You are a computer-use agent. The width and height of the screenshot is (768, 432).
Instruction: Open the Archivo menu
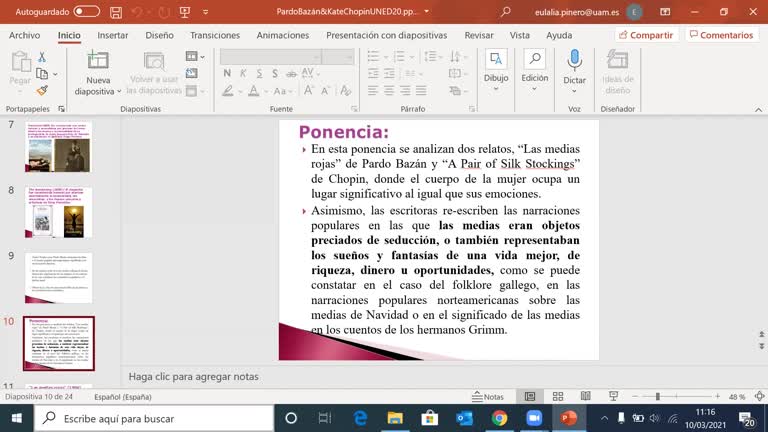tap(24, 35)
